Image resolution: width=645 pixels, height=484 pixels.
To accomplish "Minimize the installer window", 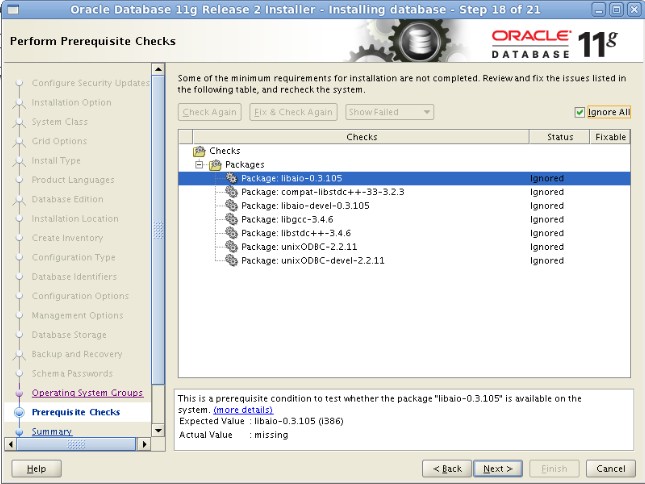I will click(x=599, y=9).
